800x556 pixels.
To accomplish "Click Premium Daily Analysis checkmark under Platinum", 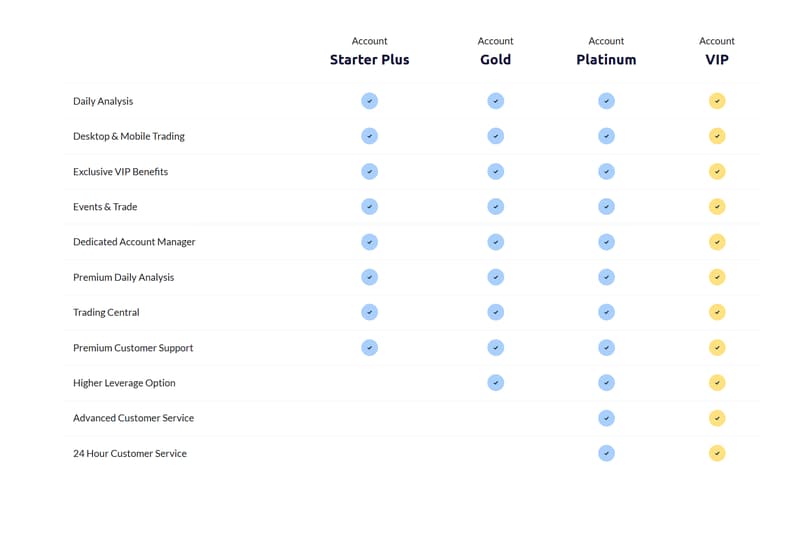I will 606,277.
